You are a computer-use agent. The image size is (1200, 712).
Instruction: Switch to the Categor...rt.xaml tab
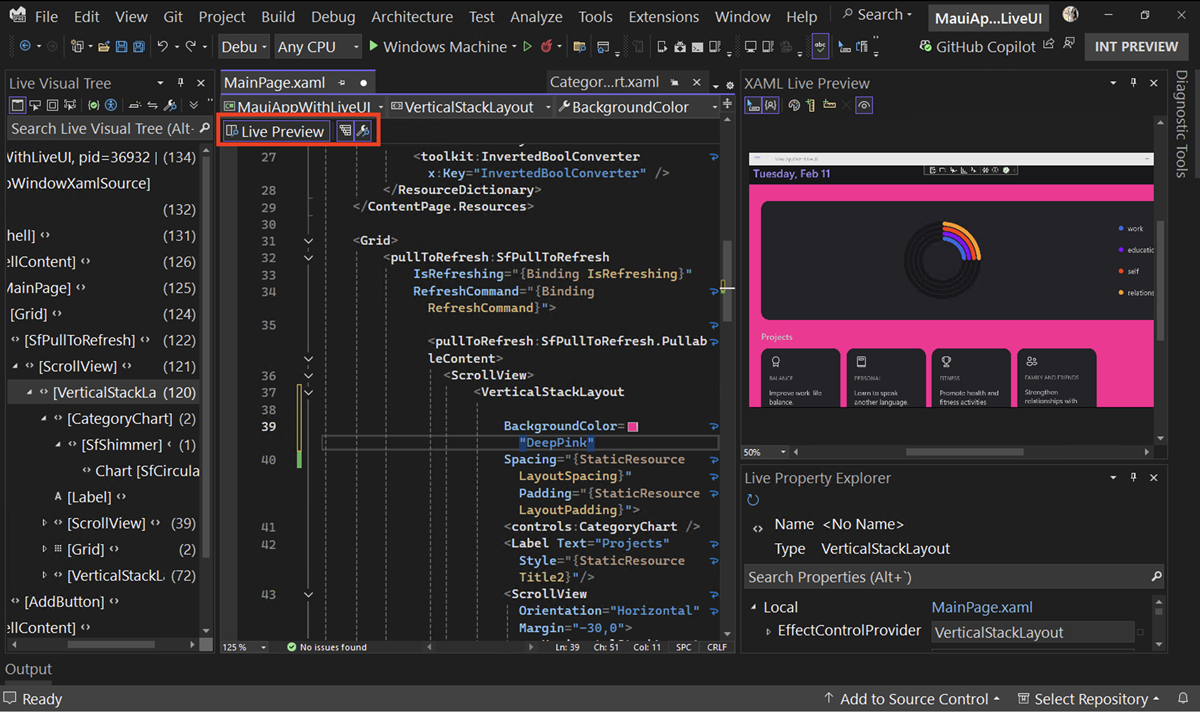click(604, 83)
